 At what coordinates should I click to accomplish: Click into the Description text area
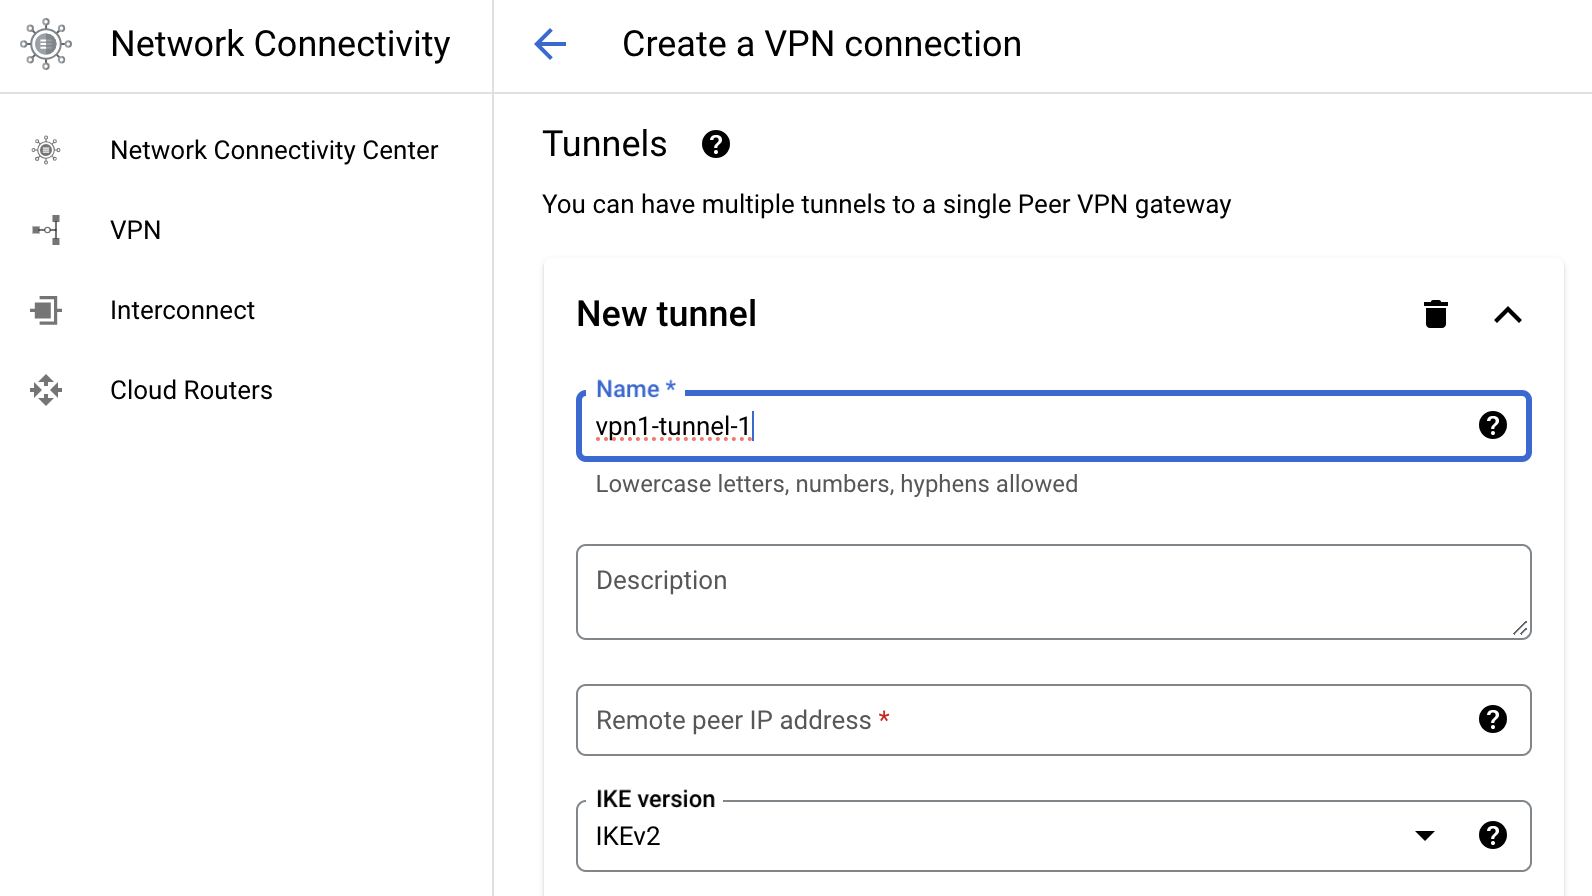pyautogui.click(x=1054, y=592)
